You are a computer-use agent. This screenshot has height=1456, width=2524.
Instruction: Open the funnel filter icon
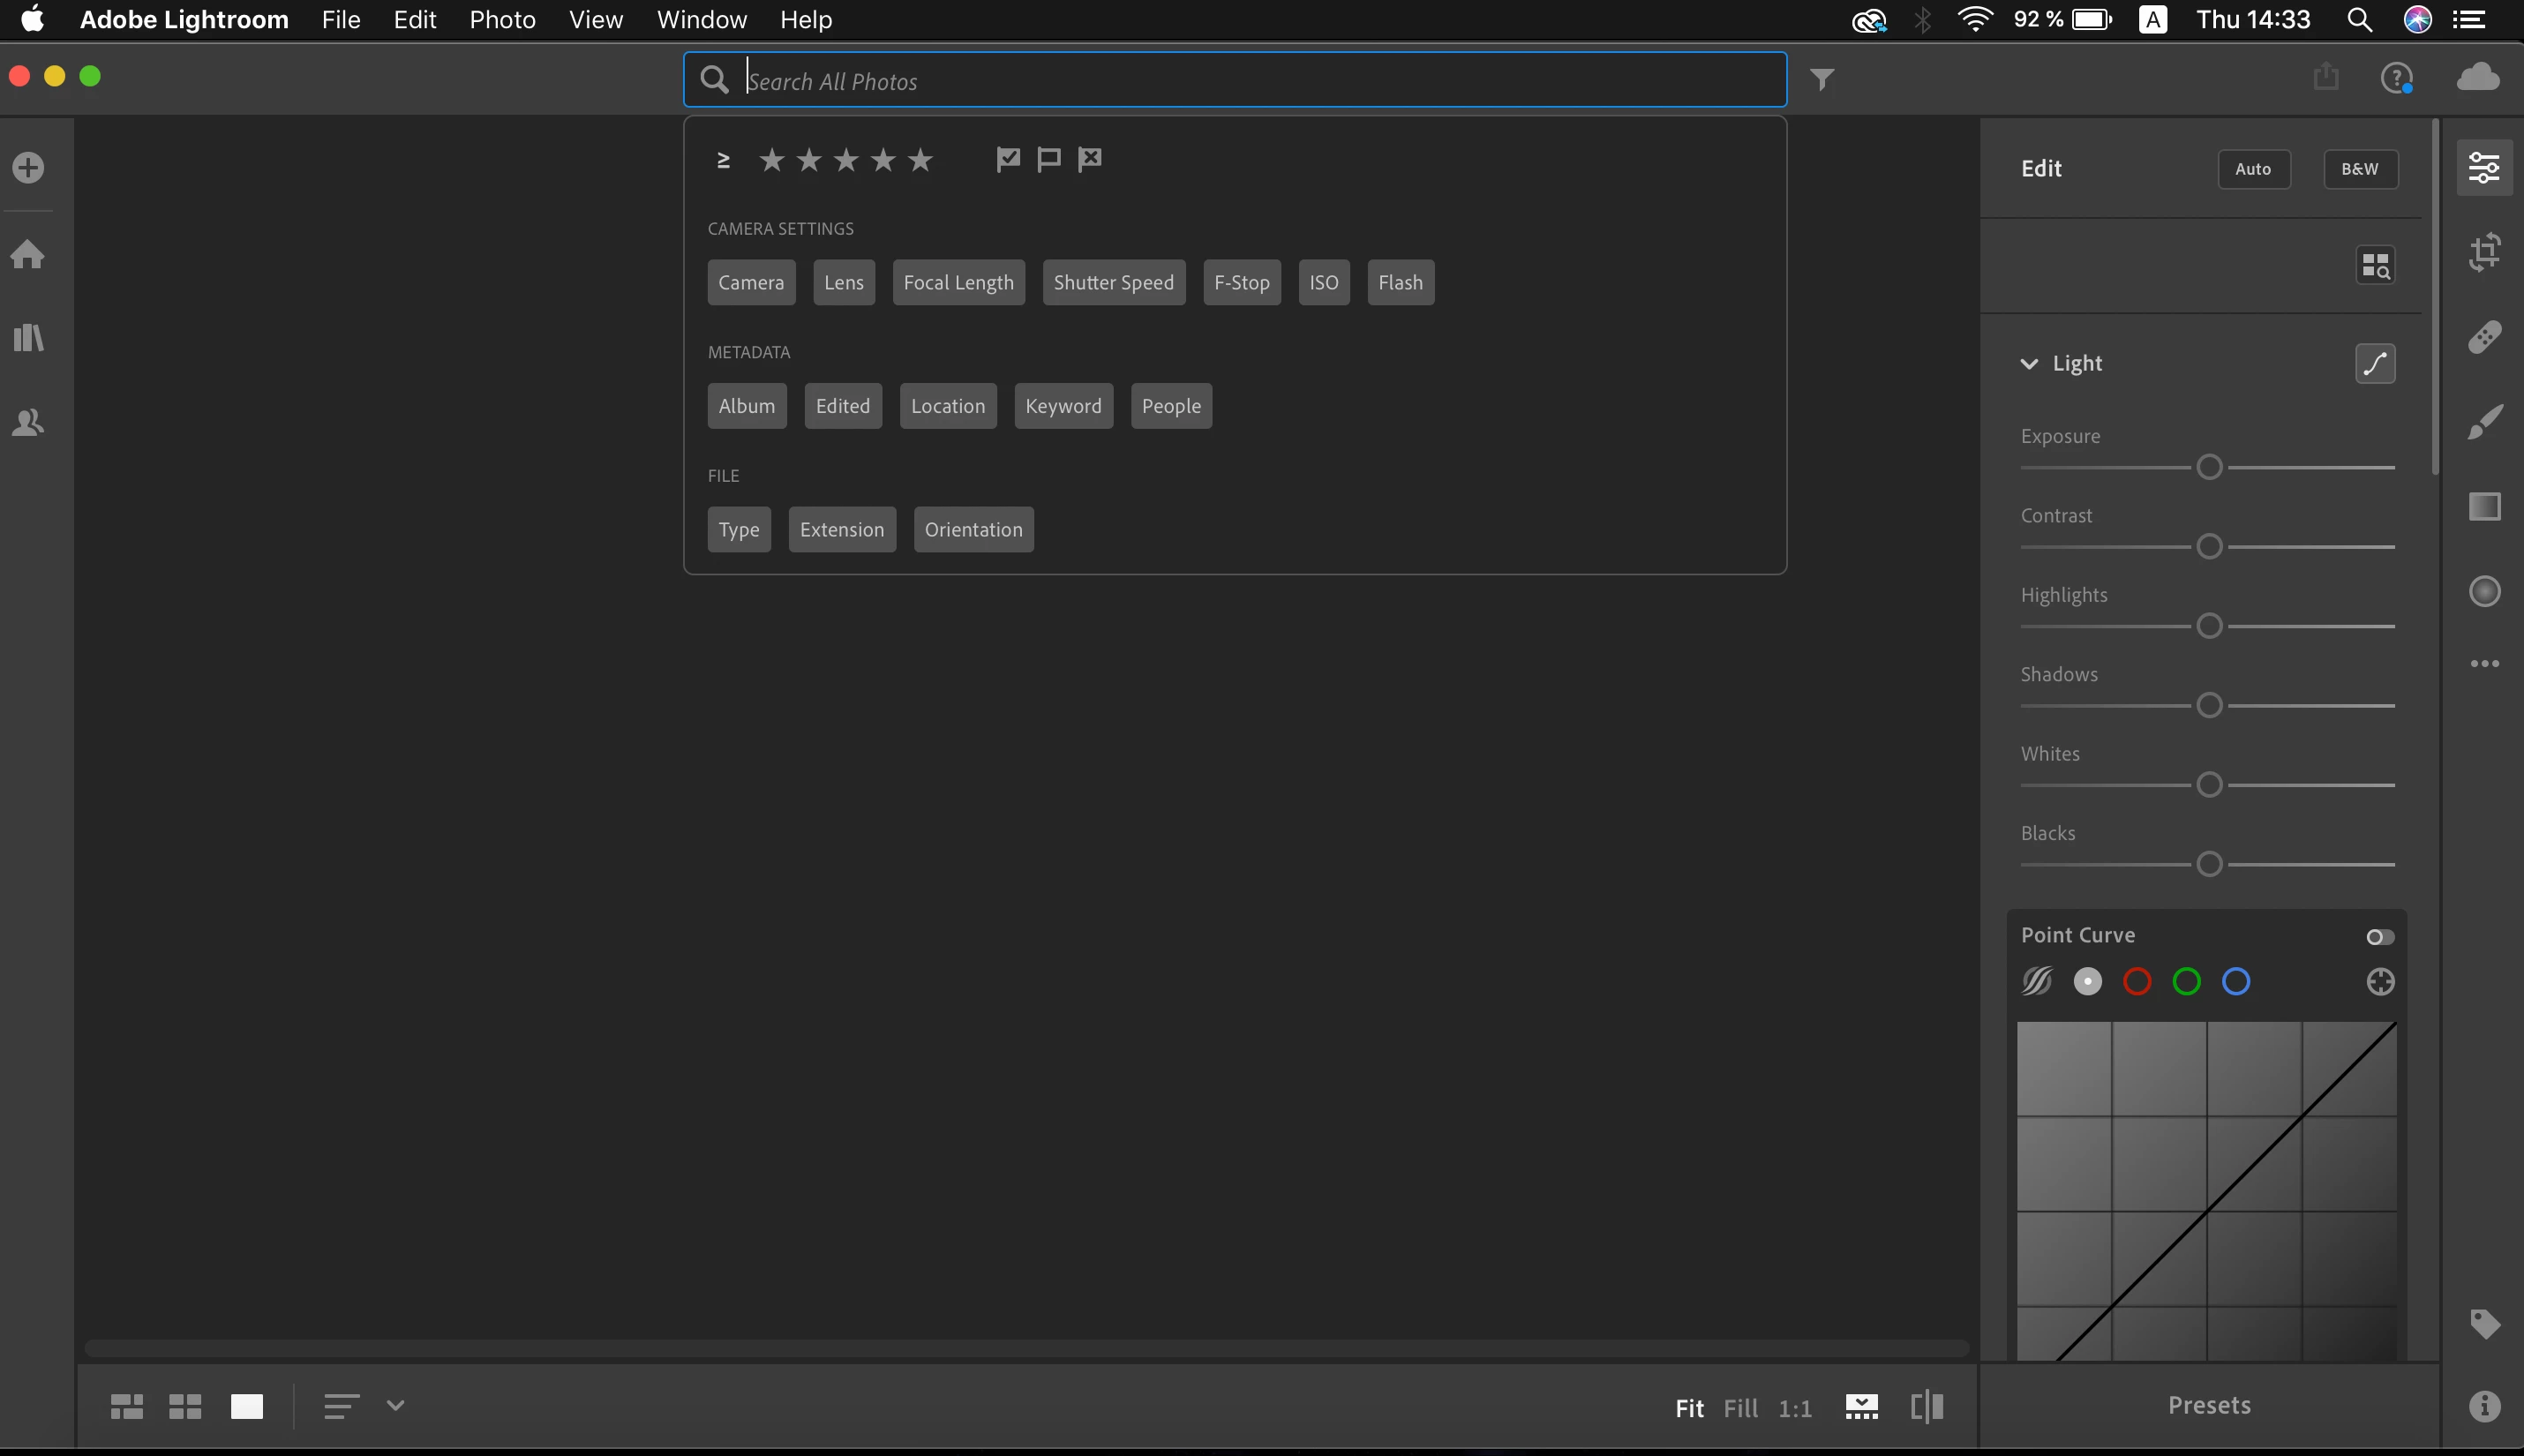[1822, 79]
